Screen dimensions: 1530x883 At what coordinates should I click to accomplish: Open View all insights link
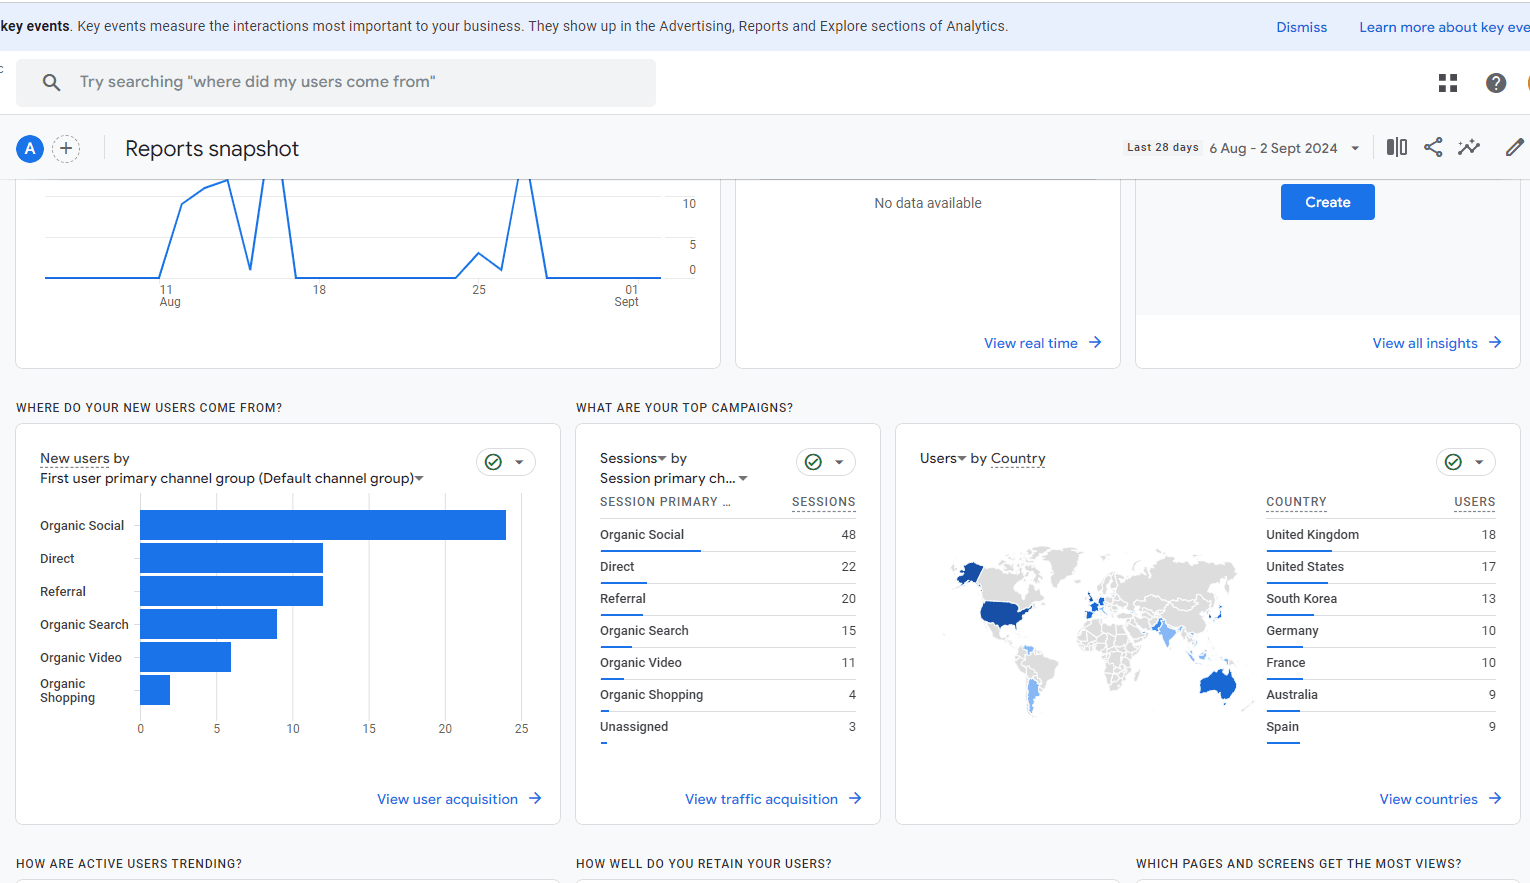[x=1425, y=343]
